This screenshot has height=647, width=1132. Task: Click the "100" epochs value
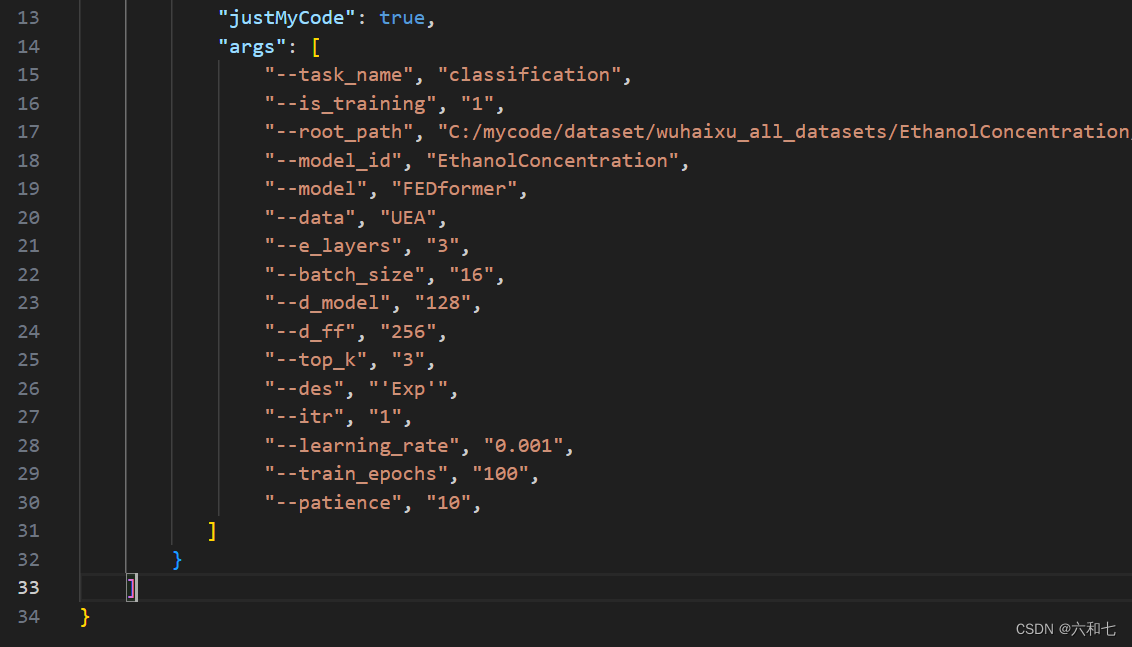500,474
